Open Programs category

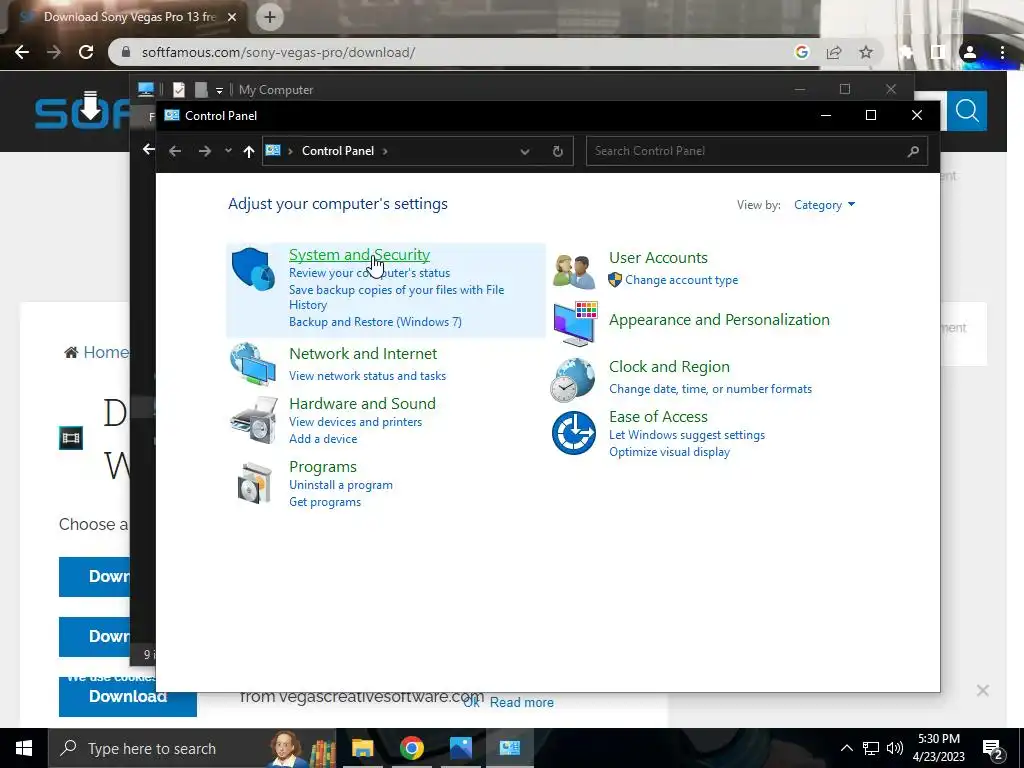pyautogui.click(x=323, y=467)
